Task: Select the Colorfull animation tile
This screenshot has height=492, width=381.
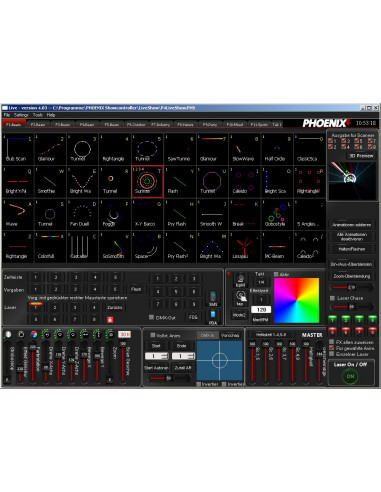Action: (50, 246)
